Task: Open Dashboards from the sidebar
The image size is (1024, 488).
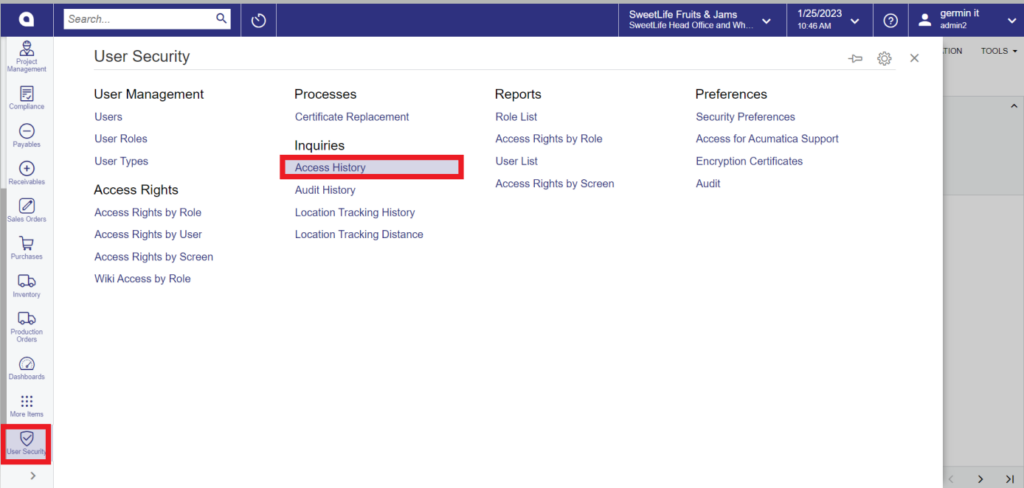Action: [27, 368]
